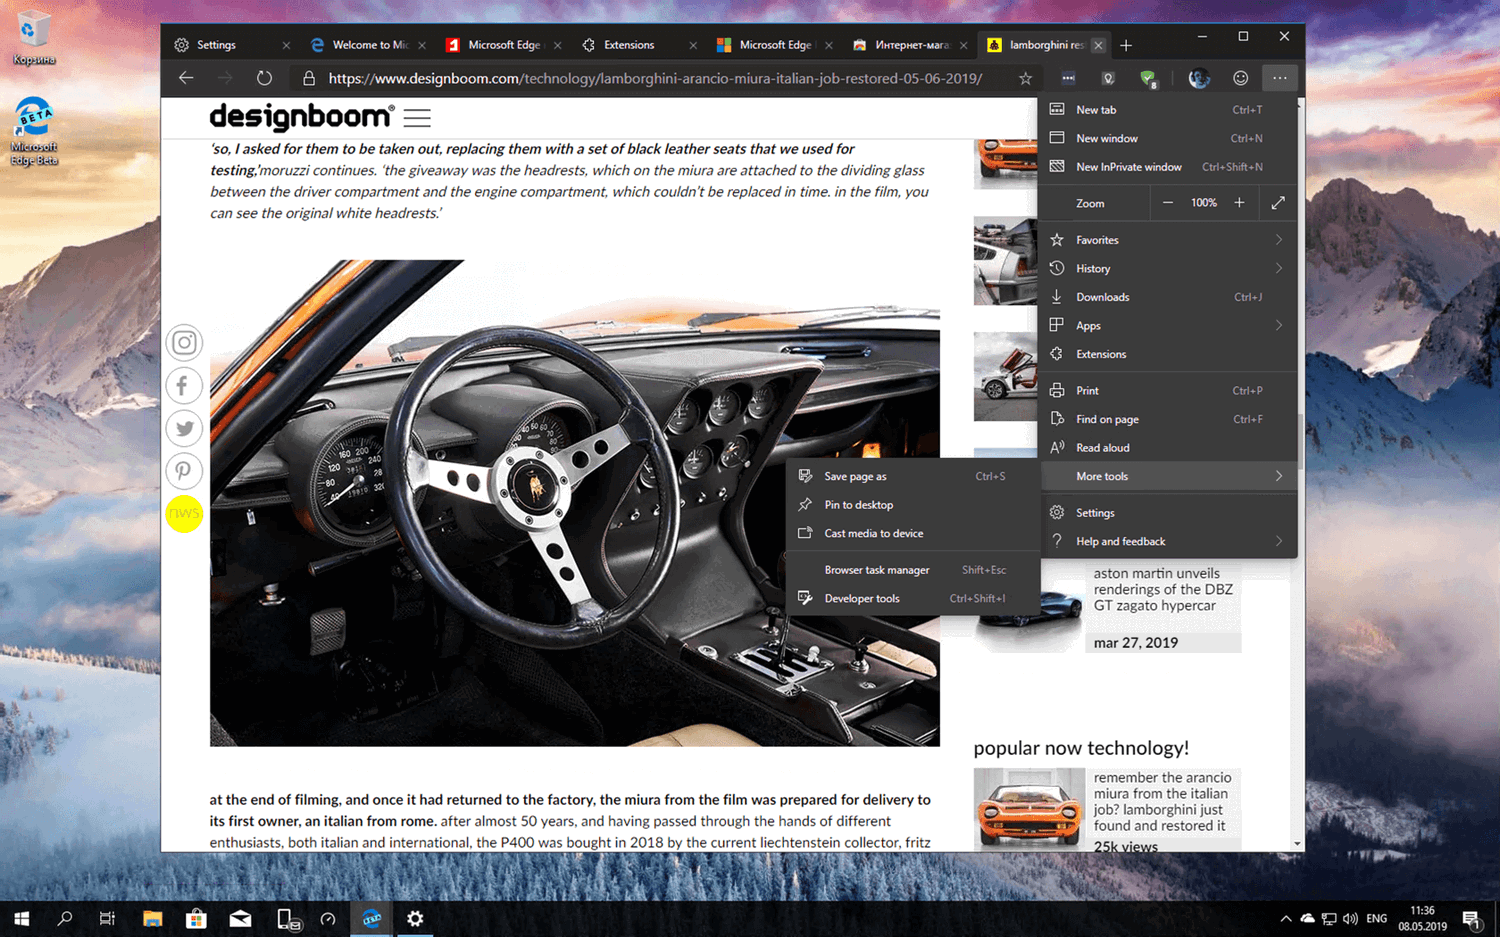This screenshot has height=937, width=1500.
Task: Enter full screen via Zoom row arrow icon
Action: (1278, 203)
